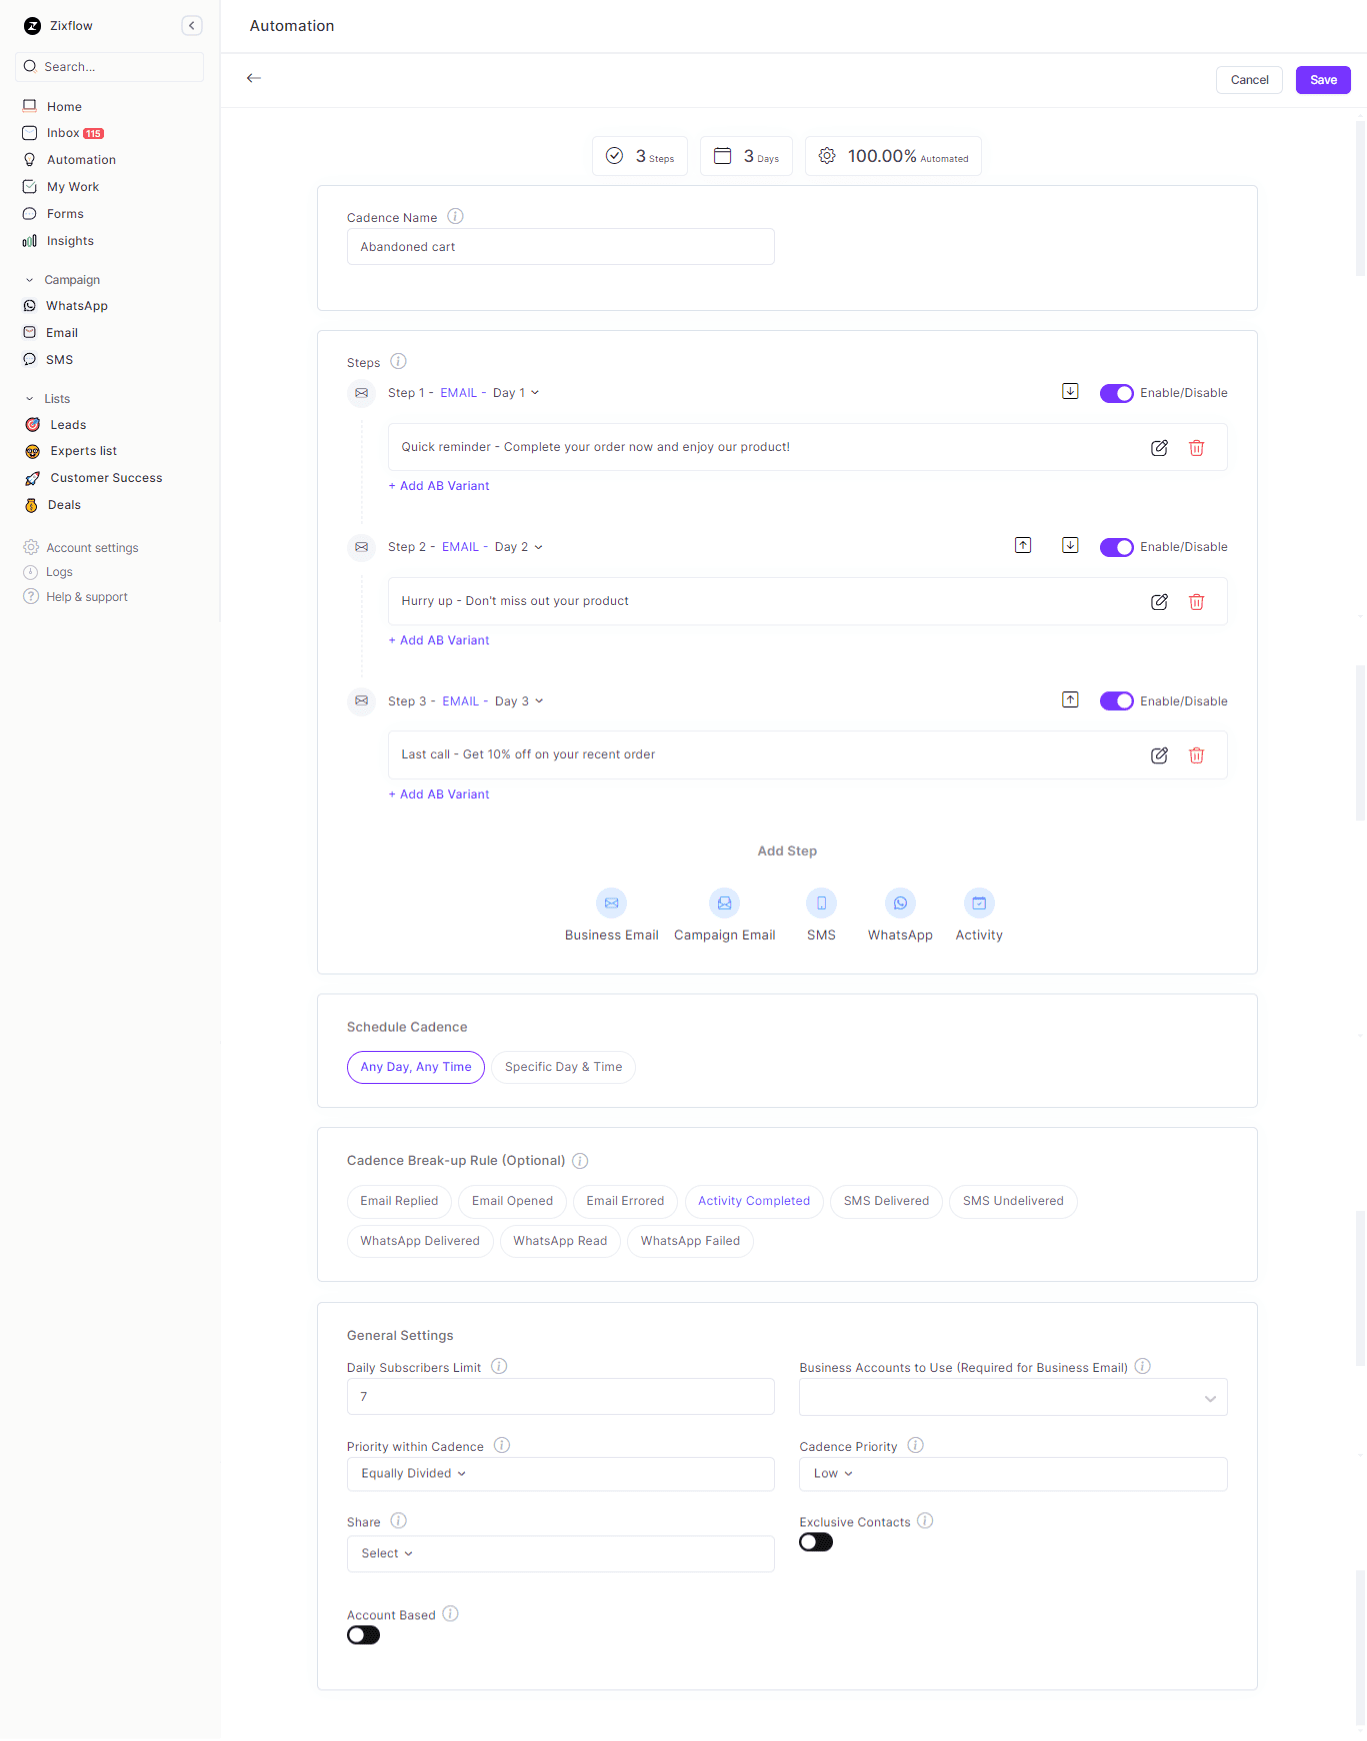Enable the Account Based toggle

pos(364,1635)
